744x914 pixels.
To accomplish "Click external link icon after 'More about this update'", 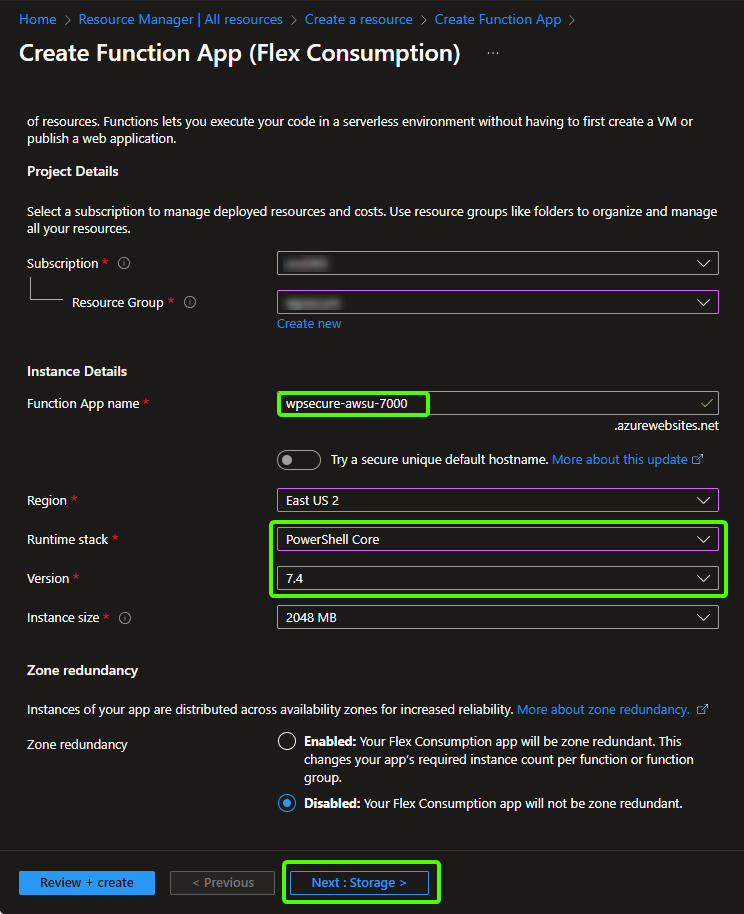I will pos(698,460).
